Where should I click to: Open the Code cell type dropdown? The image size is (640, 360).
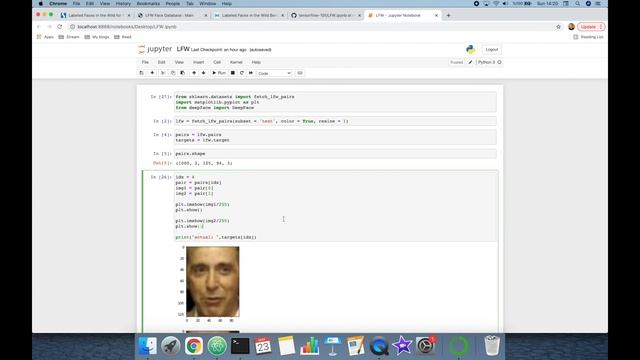[x=274, y=73]
